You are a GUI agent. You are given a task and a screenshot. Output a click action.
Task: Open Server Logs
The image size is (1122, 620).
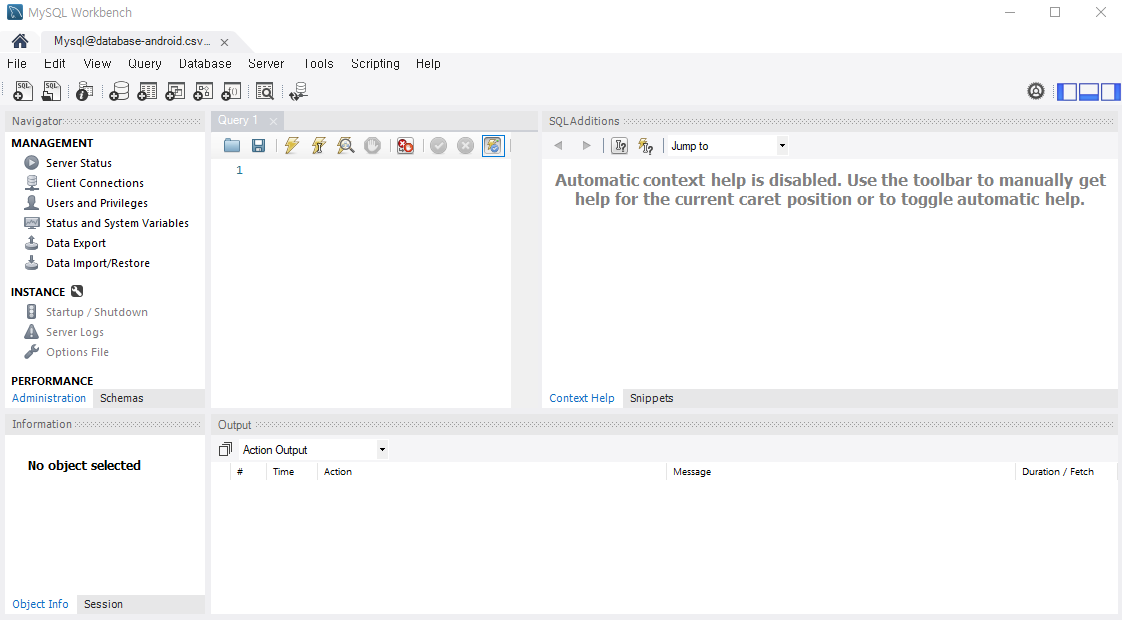[74, 332]
